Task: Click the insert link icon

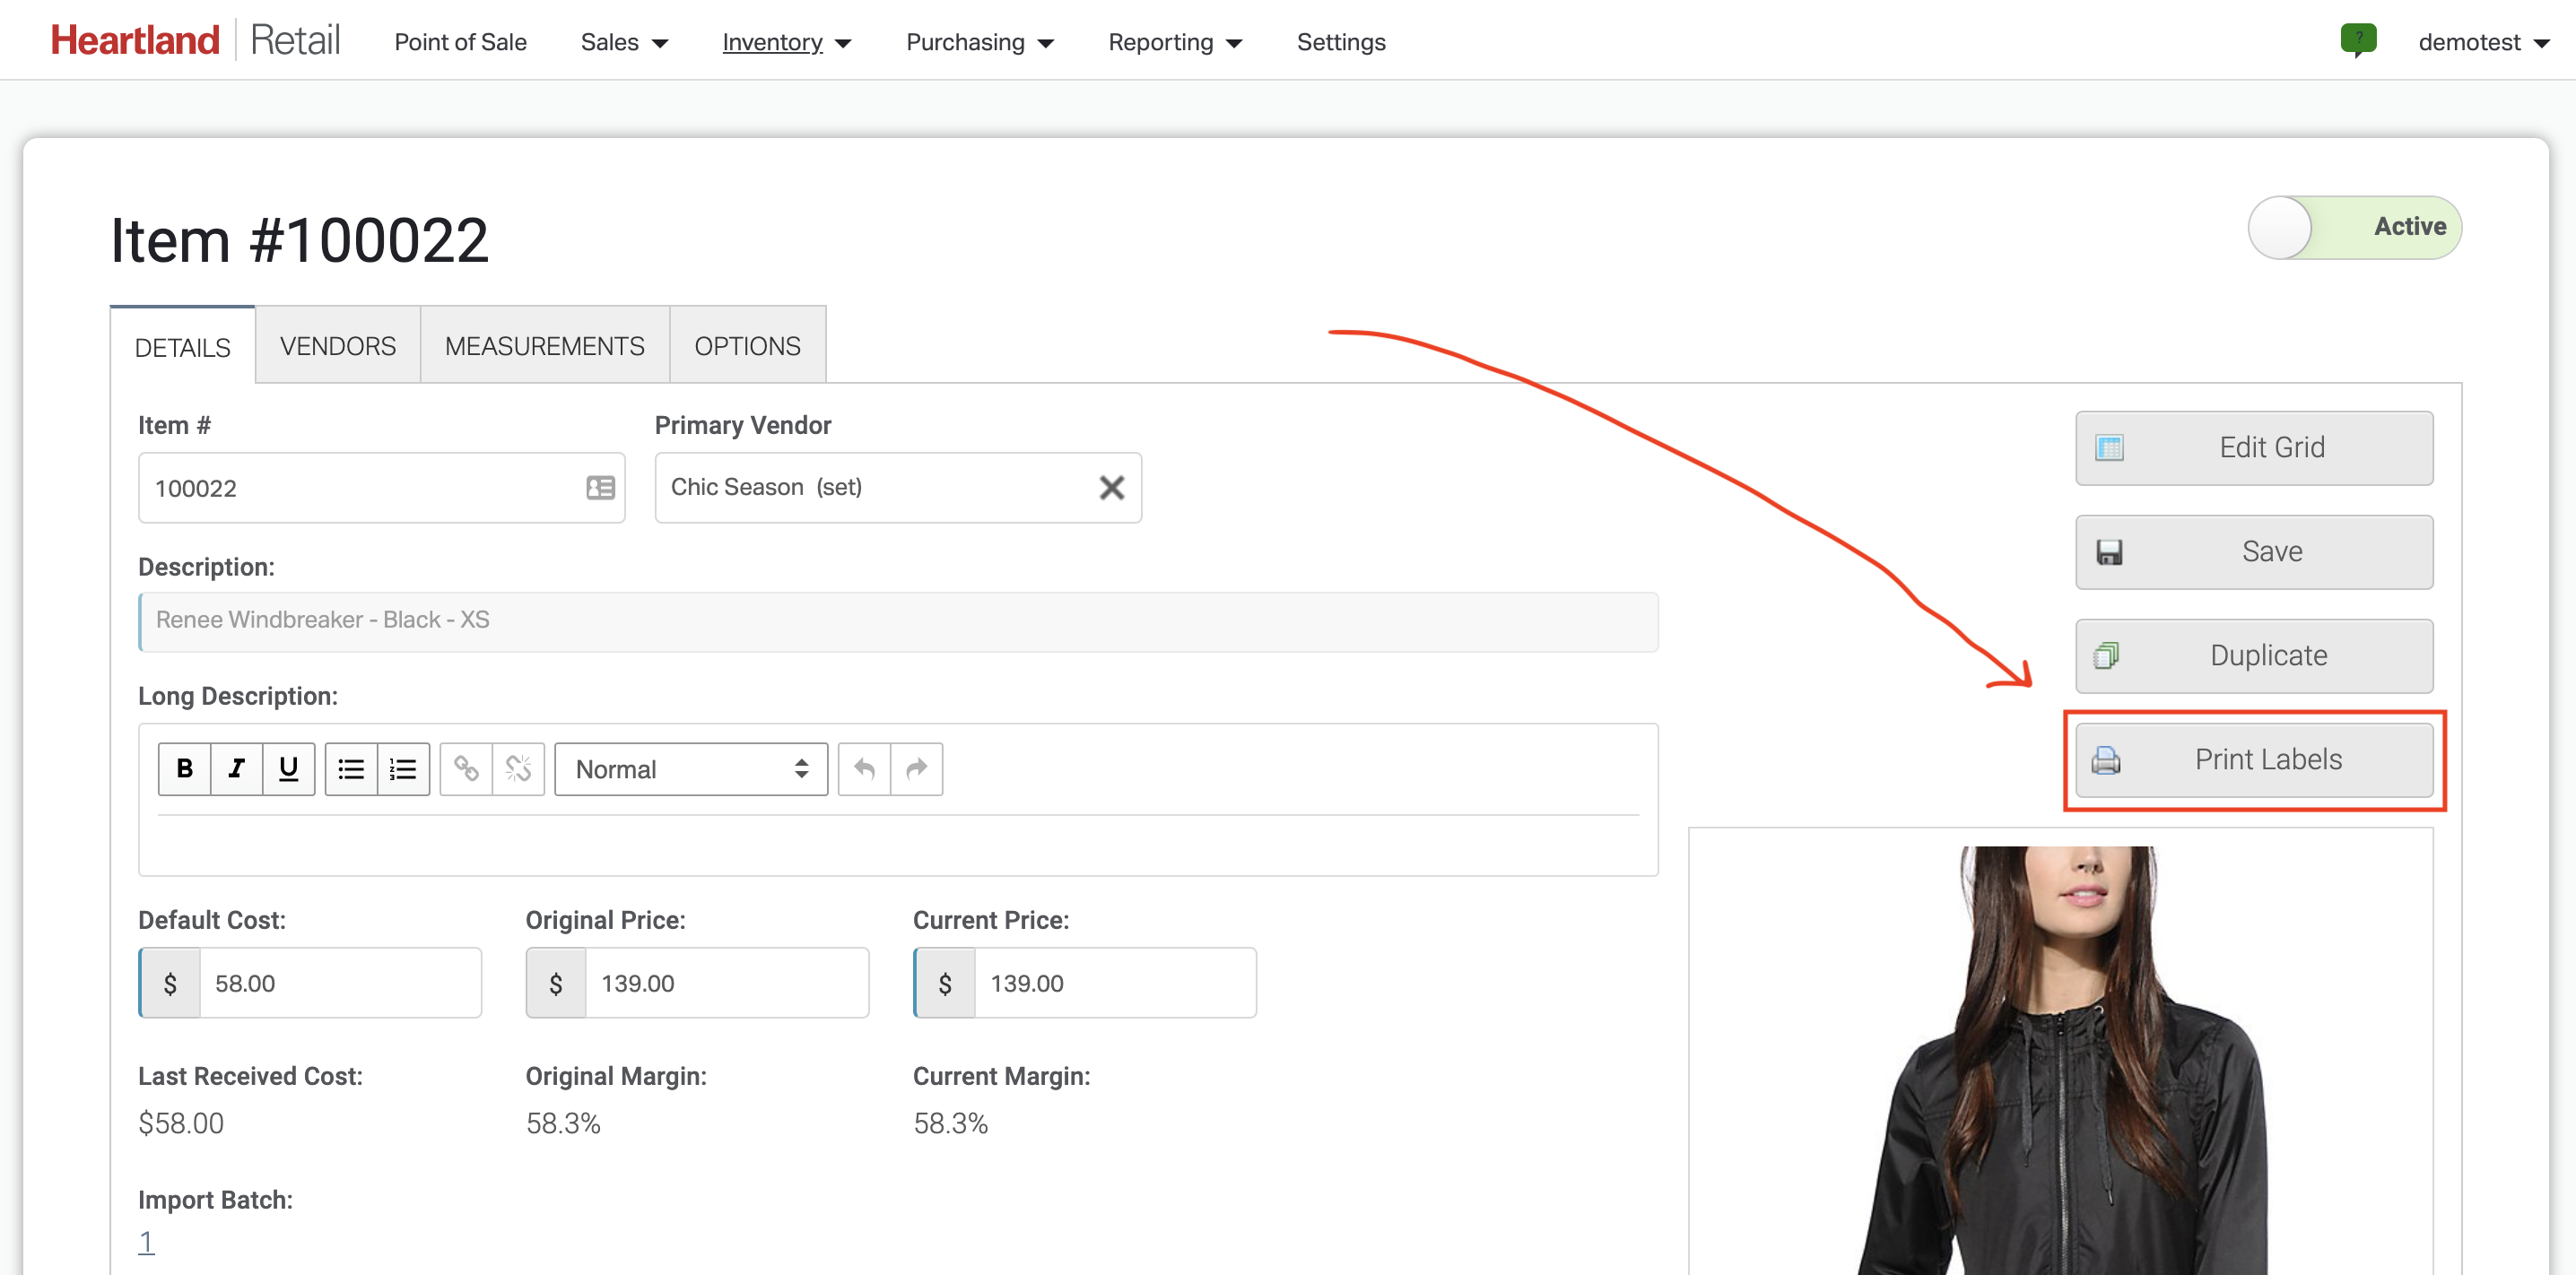Action: click(466, 769)
